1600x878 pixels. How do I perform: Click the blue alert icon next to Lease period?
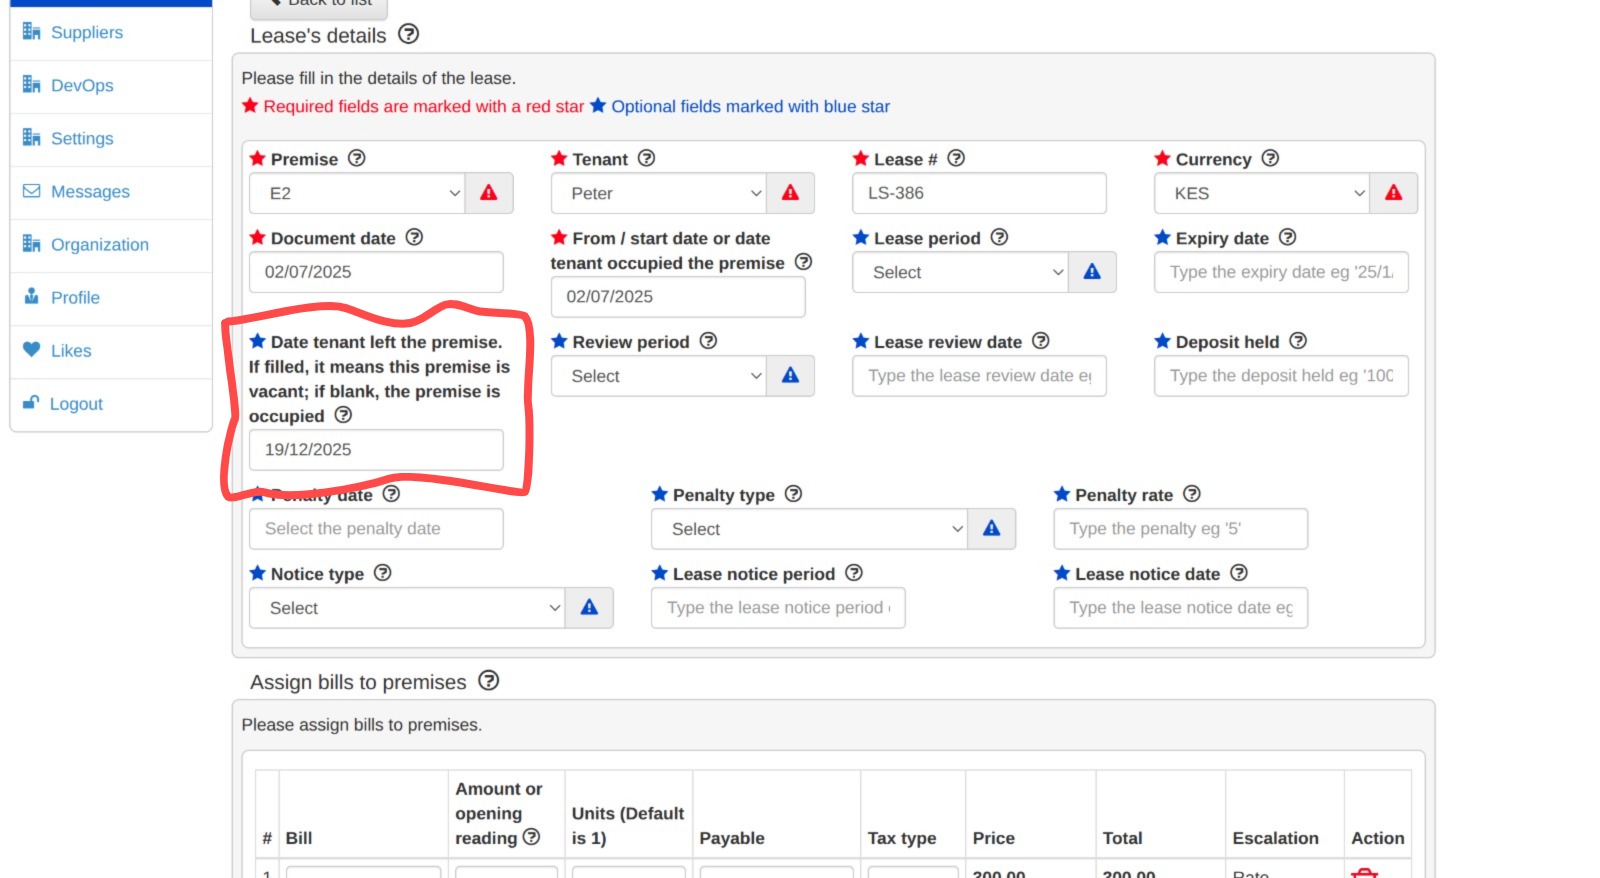coord(1092,272)
